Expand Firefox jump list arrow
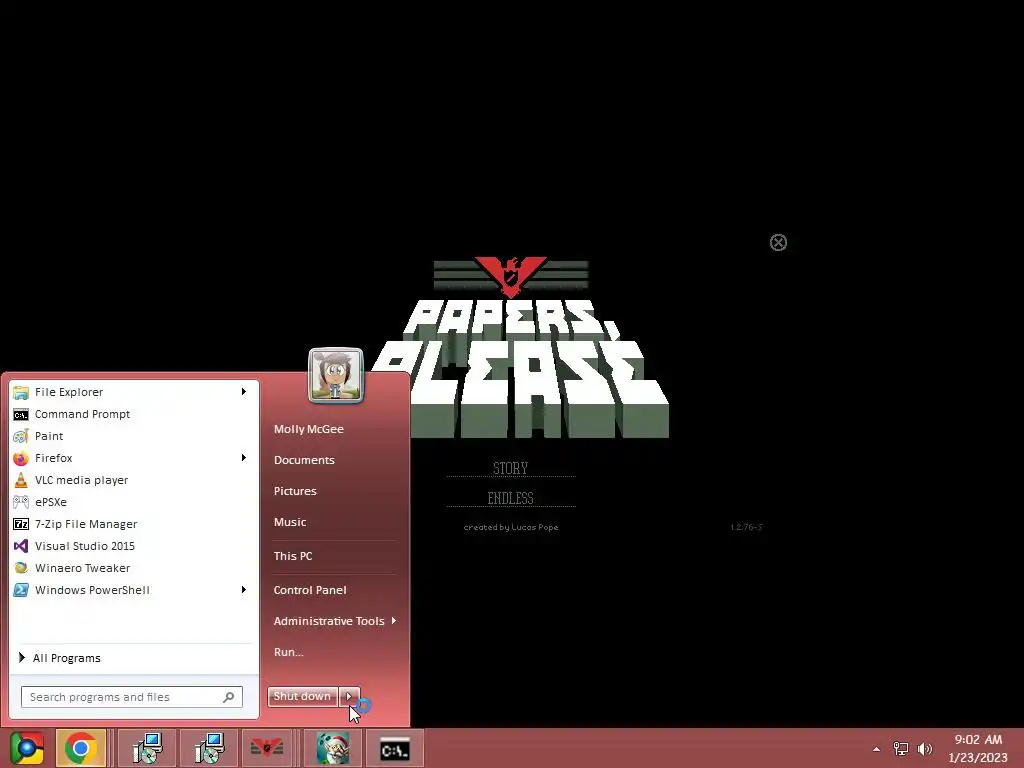The height and width of the screenshot is (768, 1024). click(244, 458)
